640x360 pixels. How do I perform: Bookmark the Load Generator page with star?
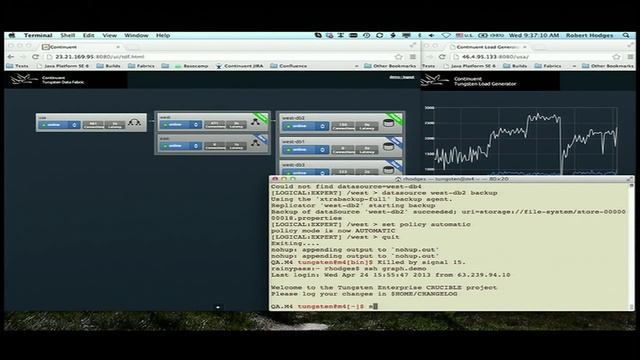coord(617,57)
